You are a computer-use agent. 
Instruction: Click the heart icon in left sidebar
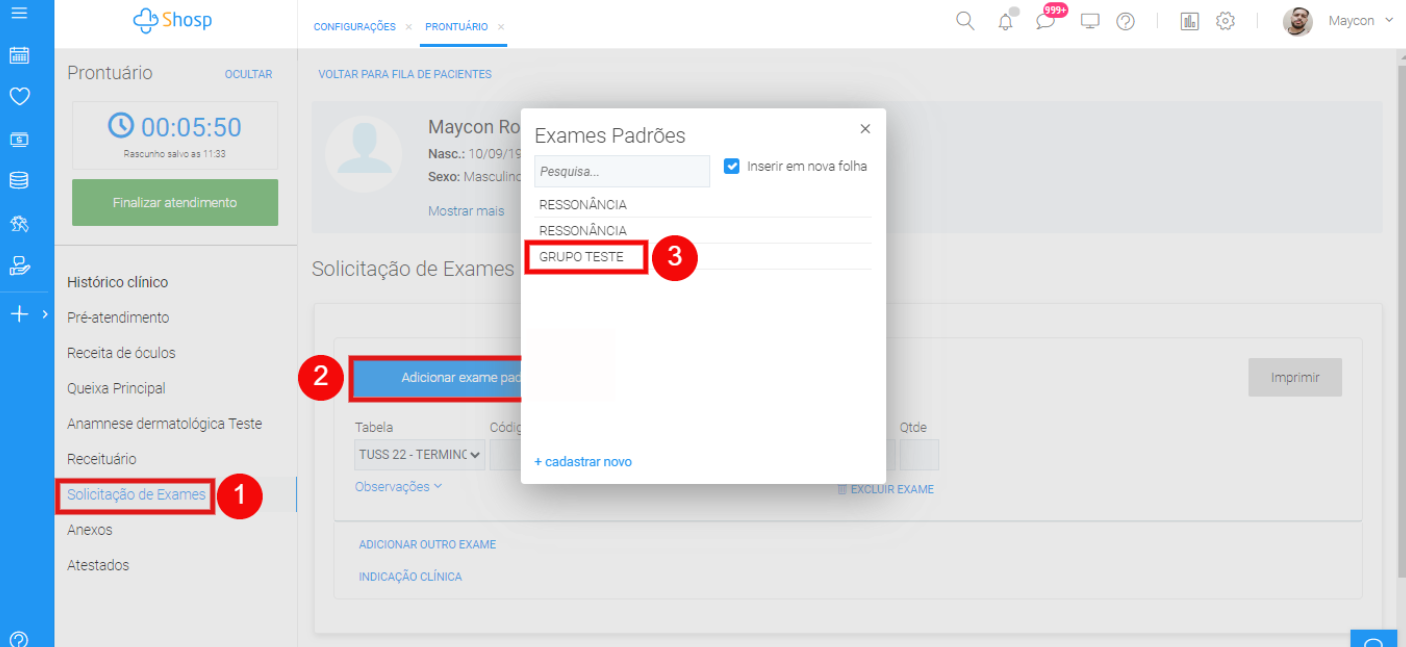click(x=19, y=97)
